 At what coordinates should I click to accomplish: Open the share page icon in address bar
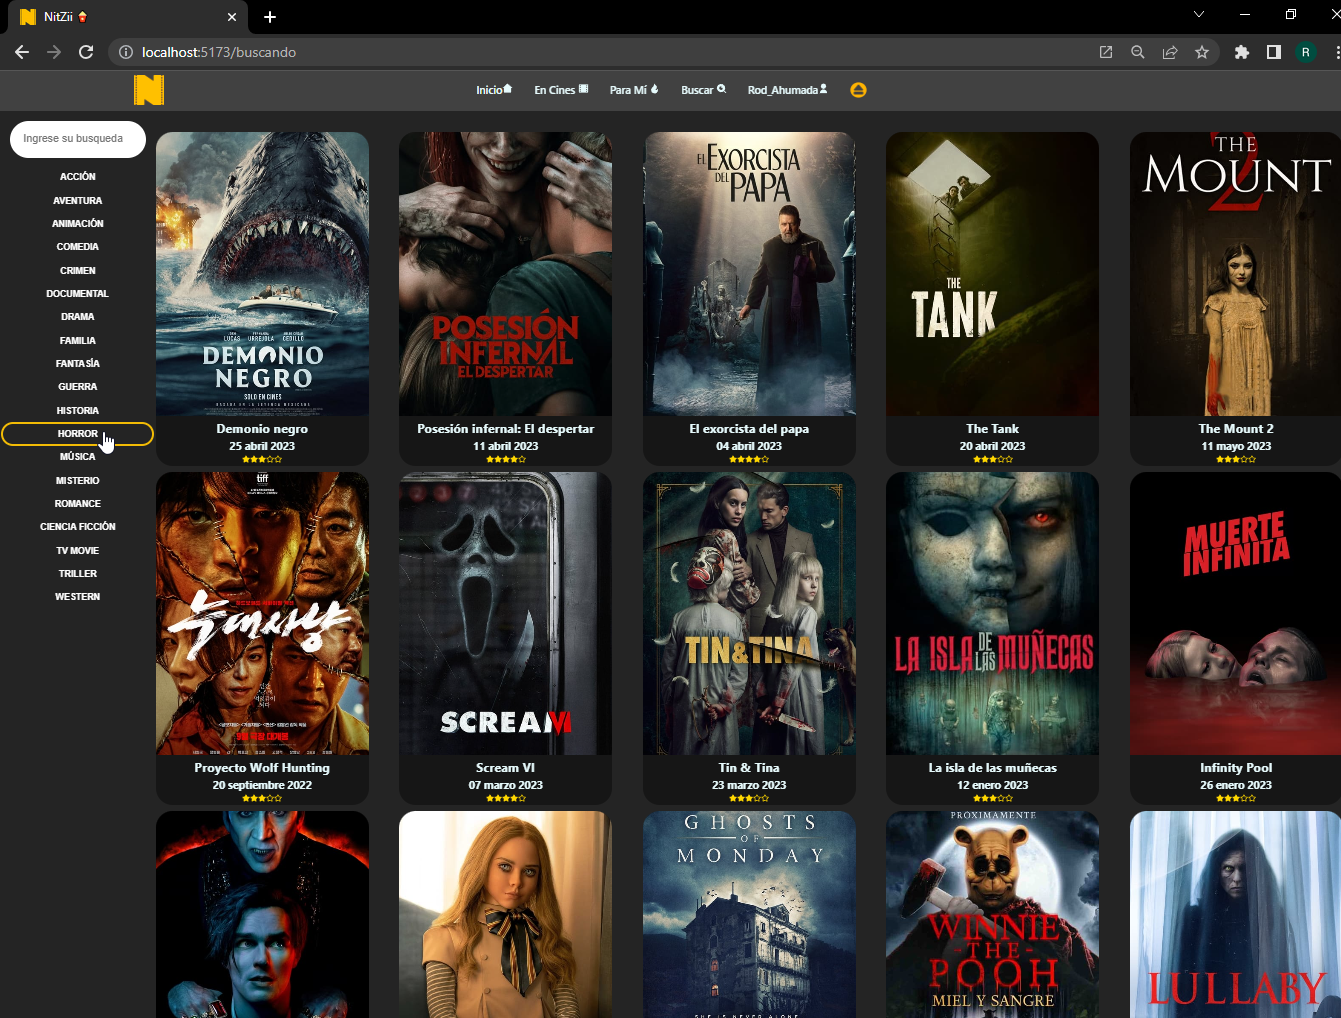1170,52
